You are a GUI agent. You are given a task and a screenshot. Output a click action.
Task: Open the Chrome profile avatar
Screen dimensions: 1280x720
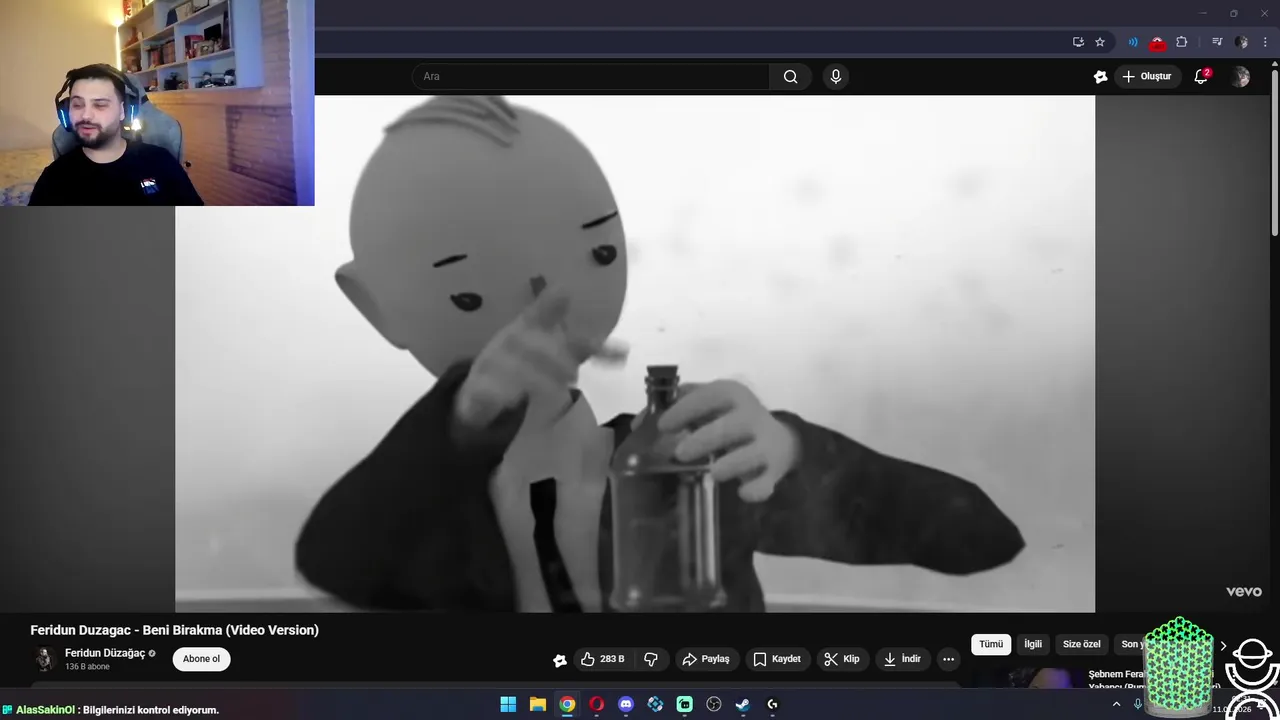[1241, 42]
